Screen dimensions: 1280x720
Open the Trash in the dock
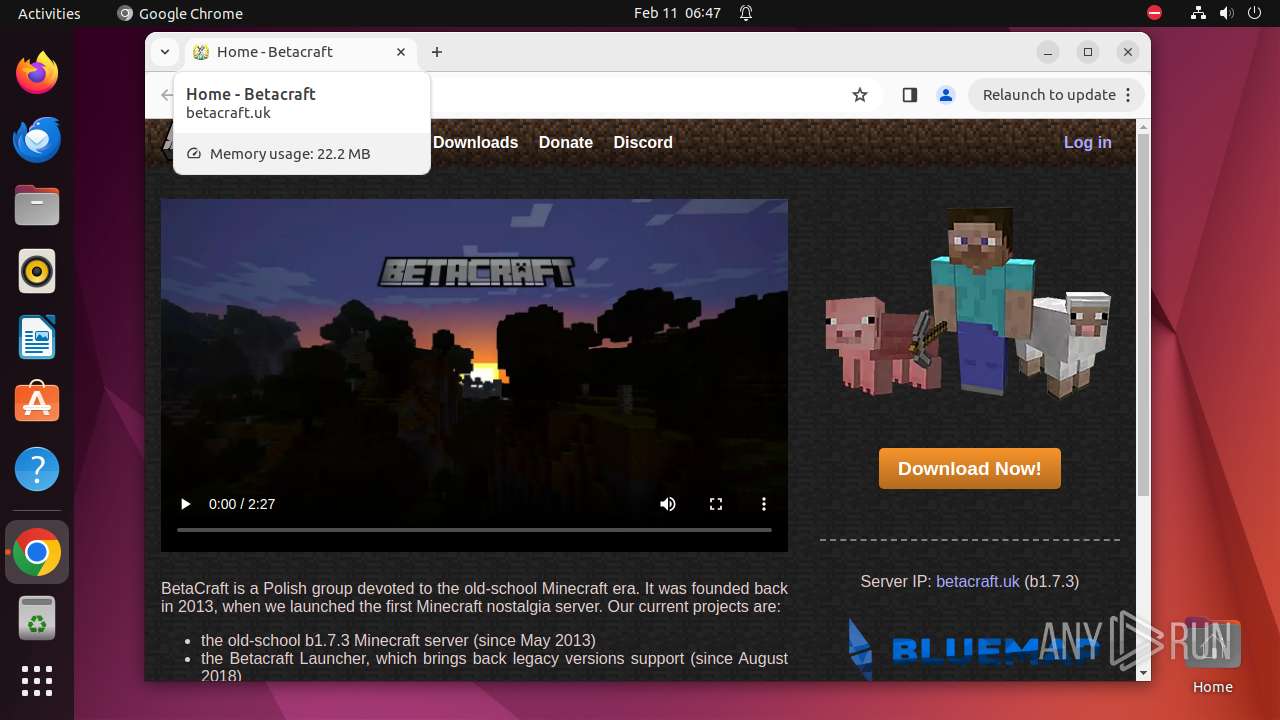[x=37, y=618]
